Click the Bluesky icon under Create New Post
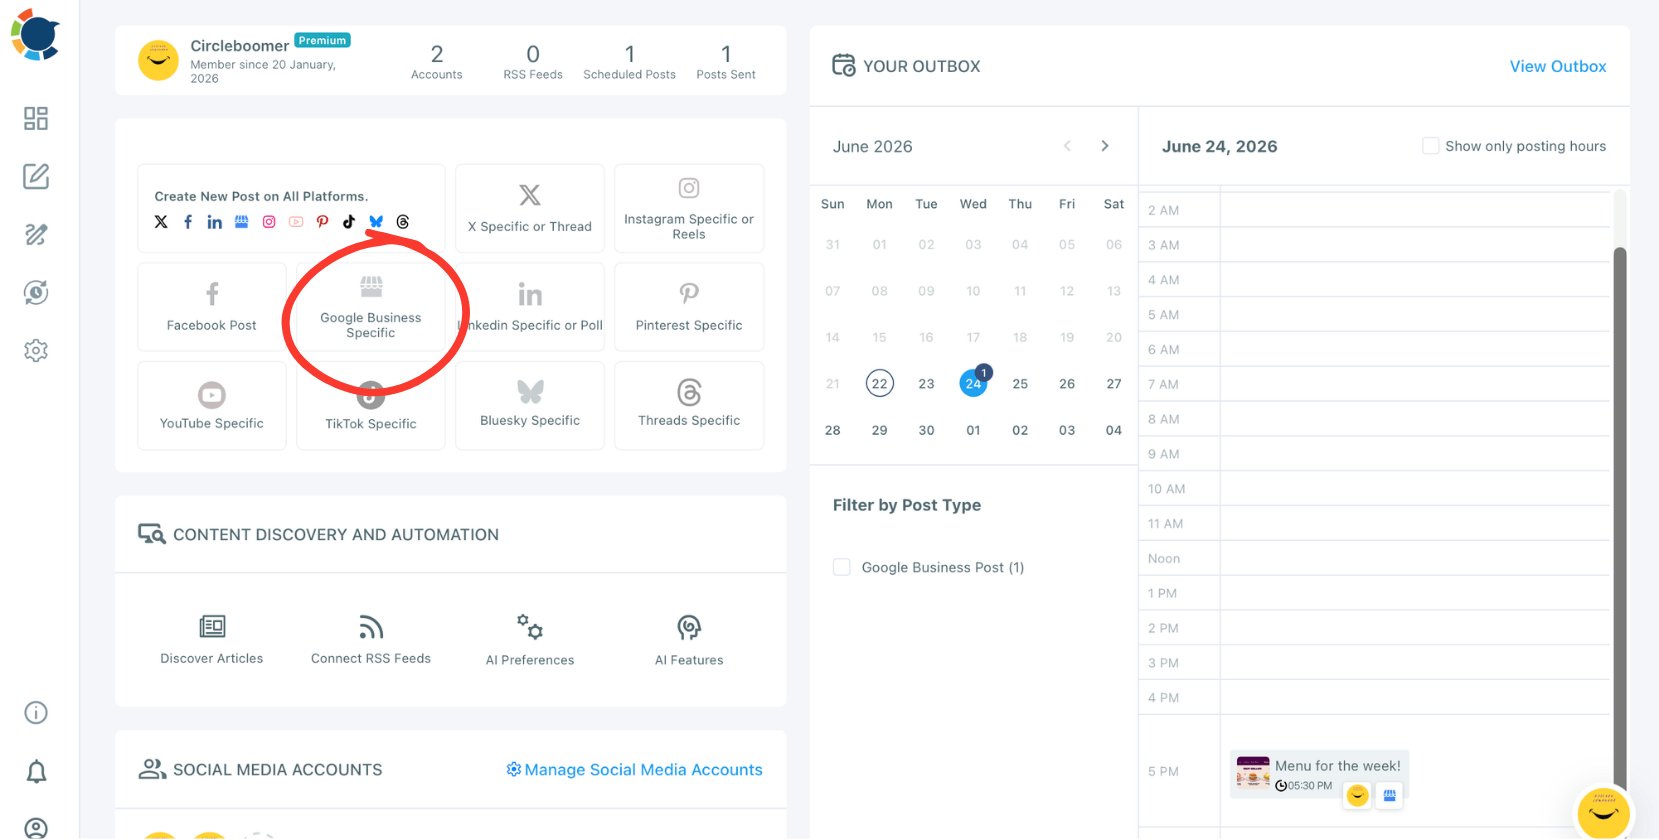Viewport: 1659px width, 840px height. 376,222
